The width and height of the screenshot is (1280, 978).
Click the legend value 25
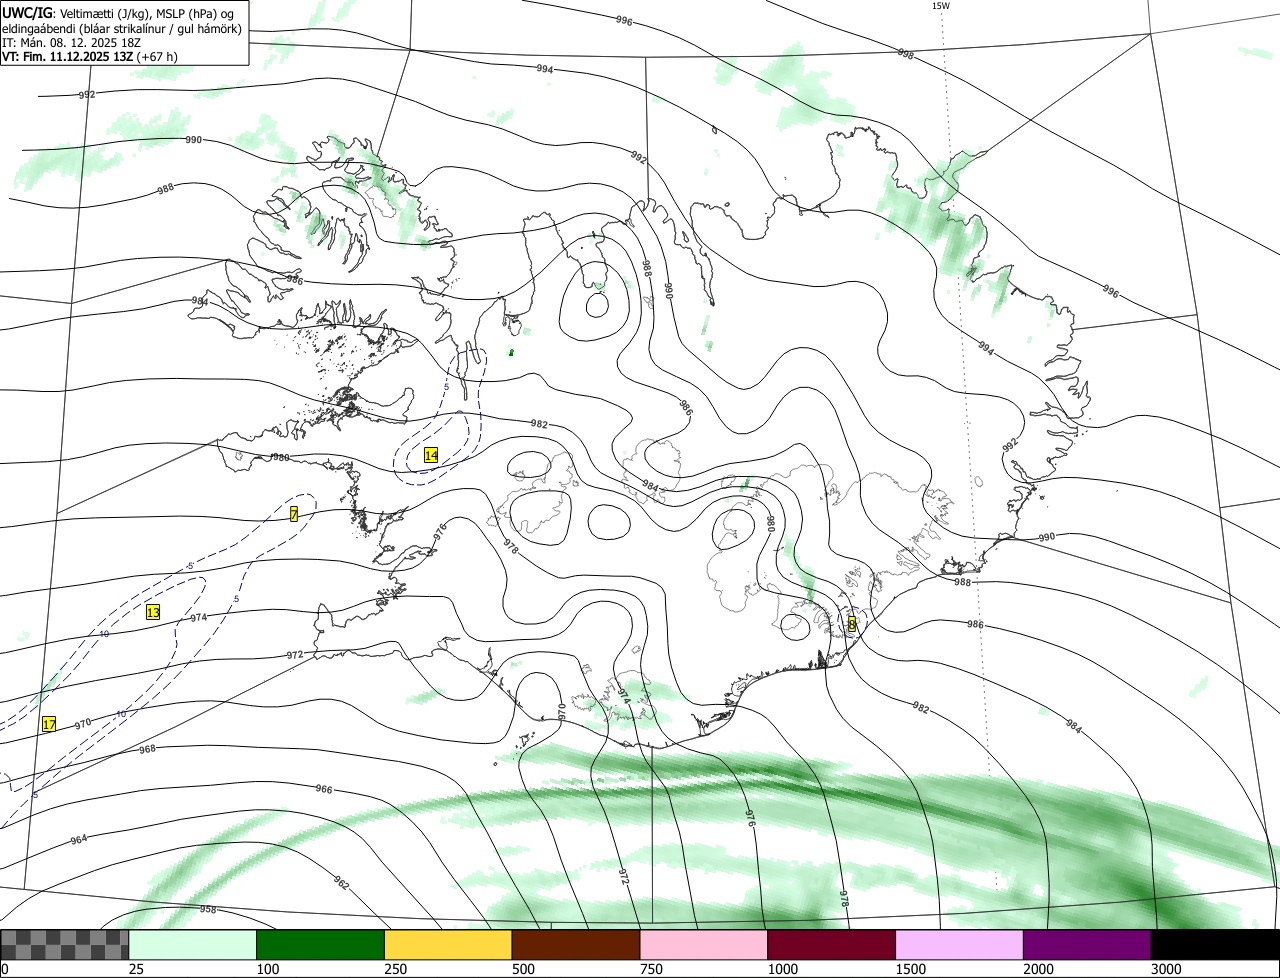pyautogui.click(x=136, y=969)
